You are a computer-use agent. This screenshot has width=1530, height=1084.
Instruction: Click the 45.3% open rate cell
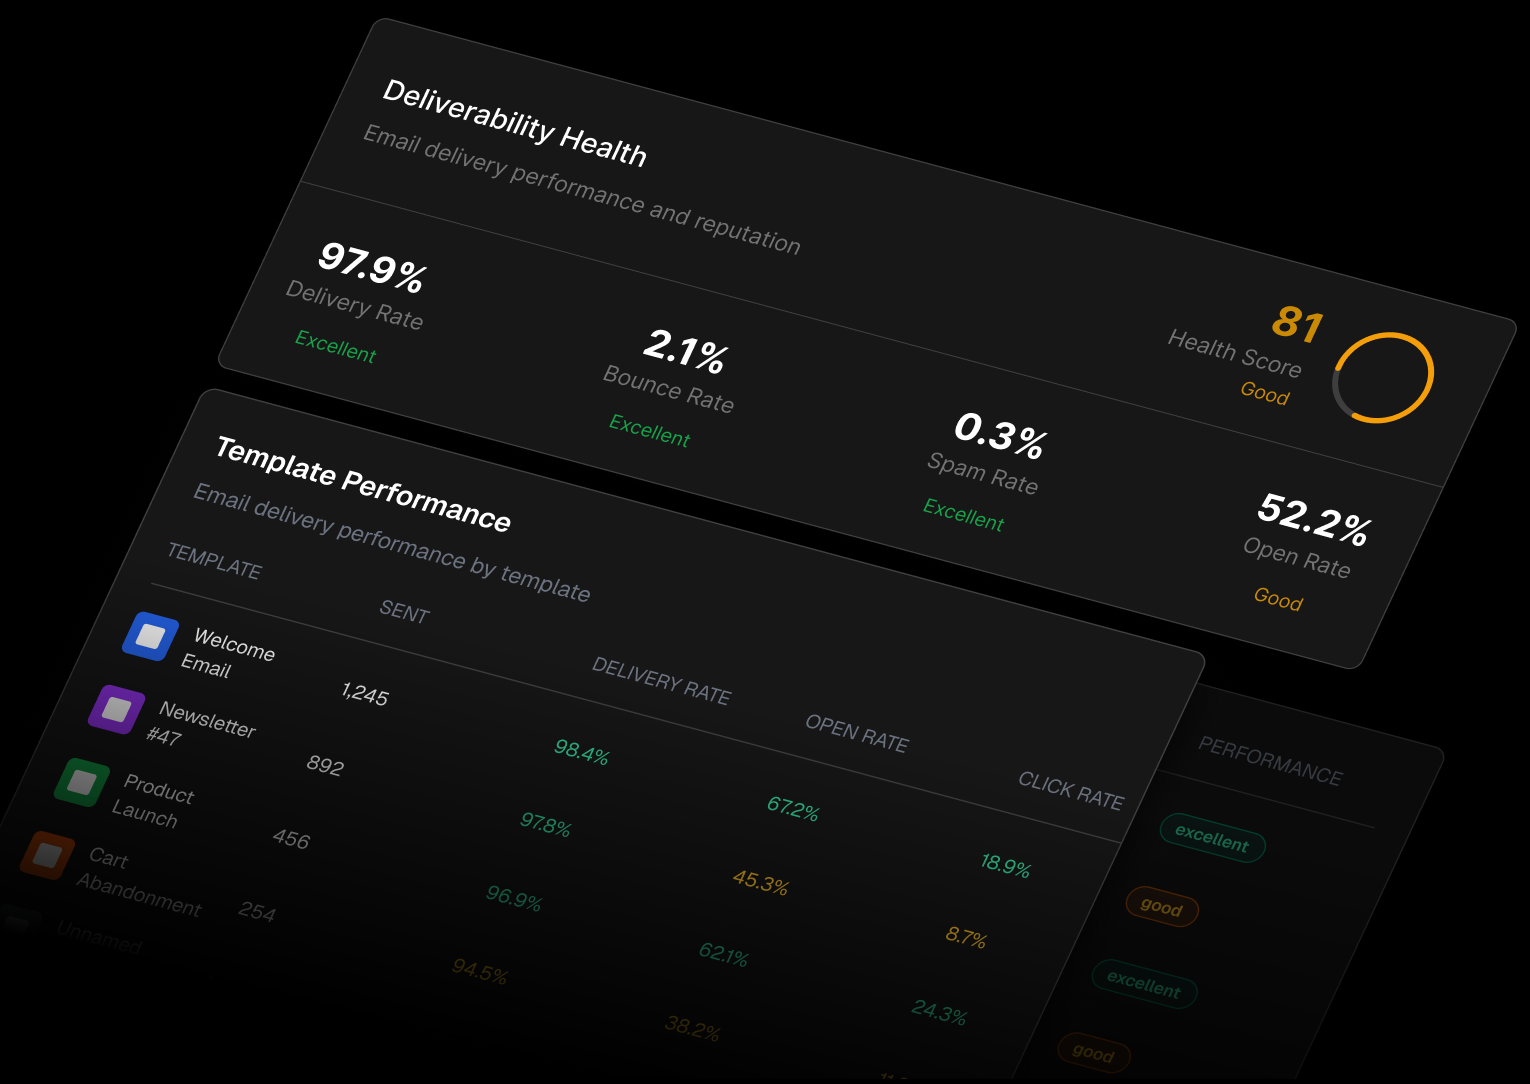[761, 881]
